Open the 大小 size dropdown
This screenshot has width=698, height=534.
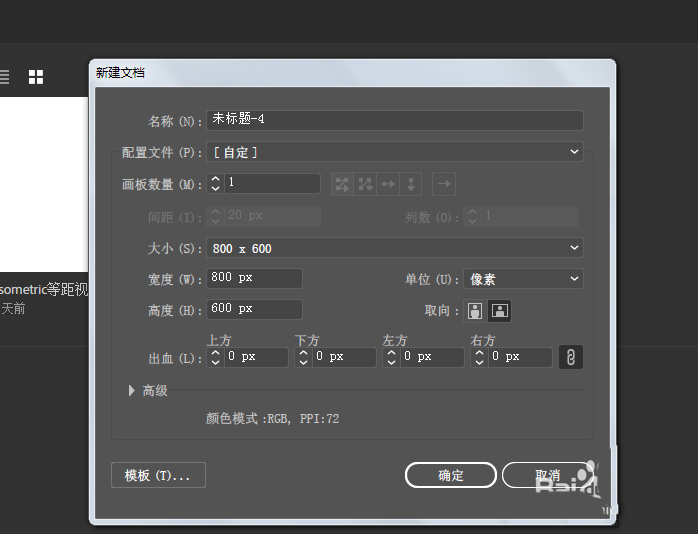tap(395, 248)
